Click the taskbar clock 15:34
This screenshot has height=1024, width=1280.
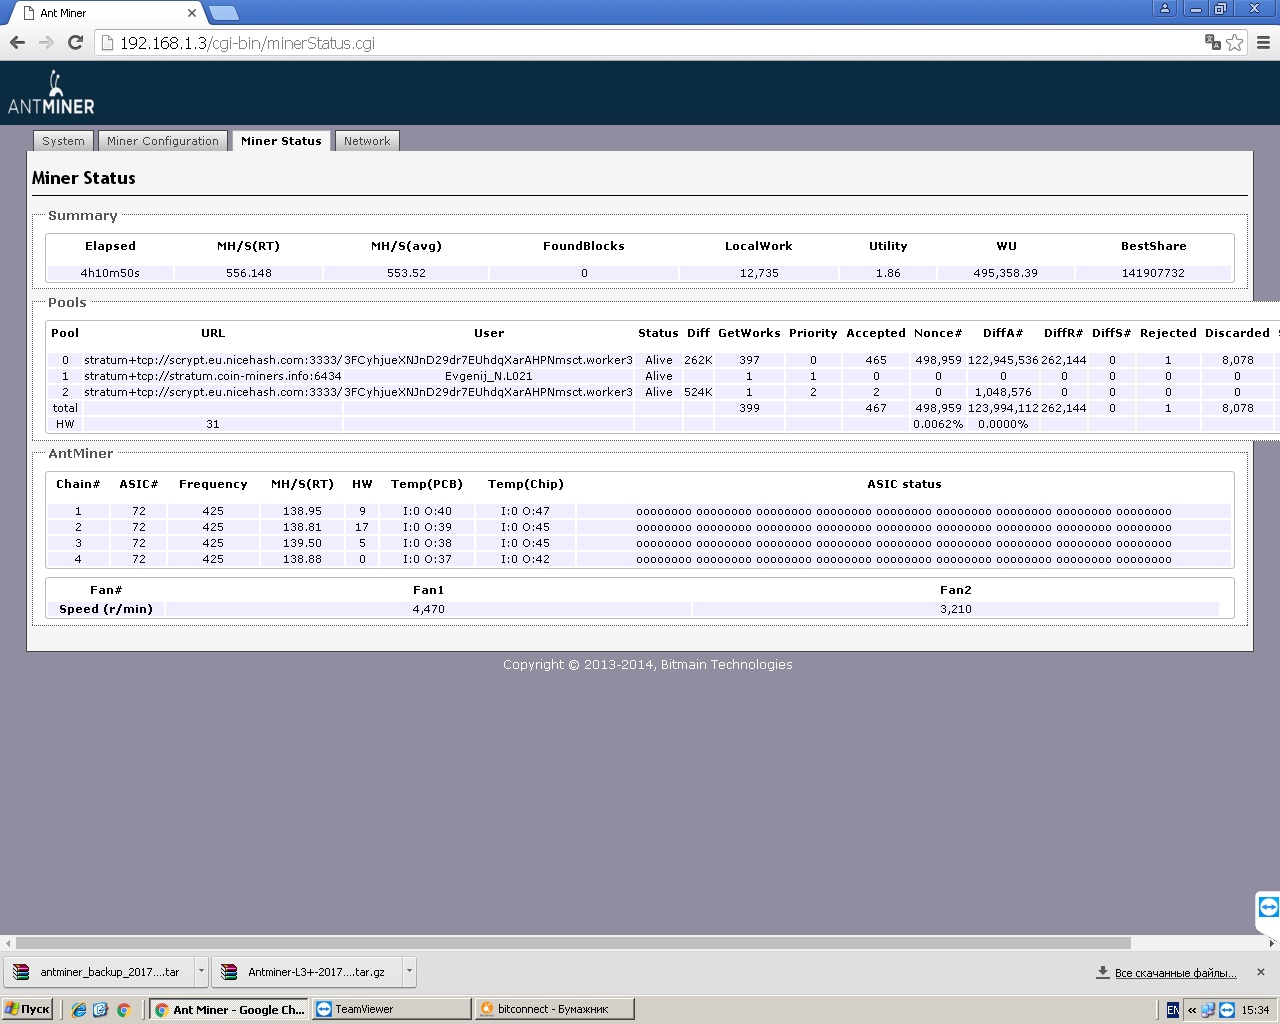pos(1255,1010)
